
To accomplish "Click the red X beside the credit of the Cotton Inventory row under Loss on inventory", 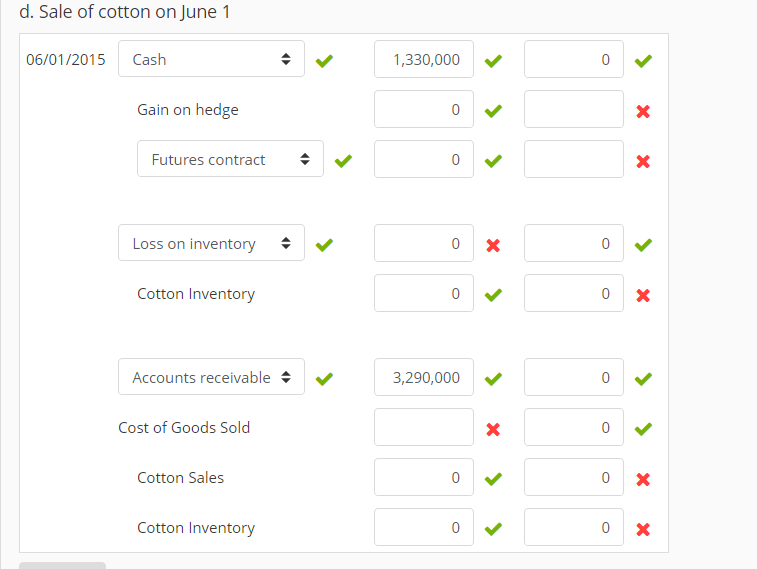I will click(x=643, y=295).
